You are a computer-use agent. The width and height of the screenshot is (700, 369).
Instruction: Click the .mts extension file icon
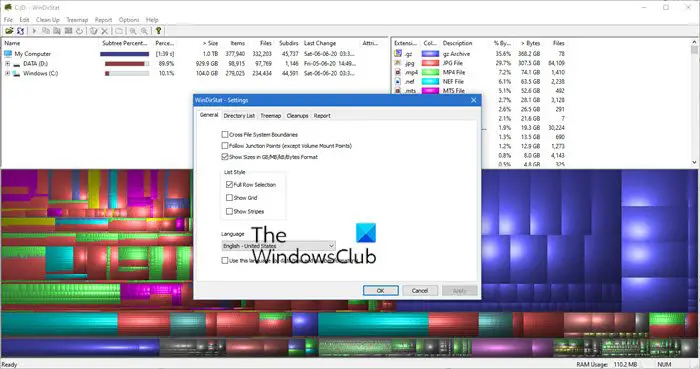(x=398, y=90)
